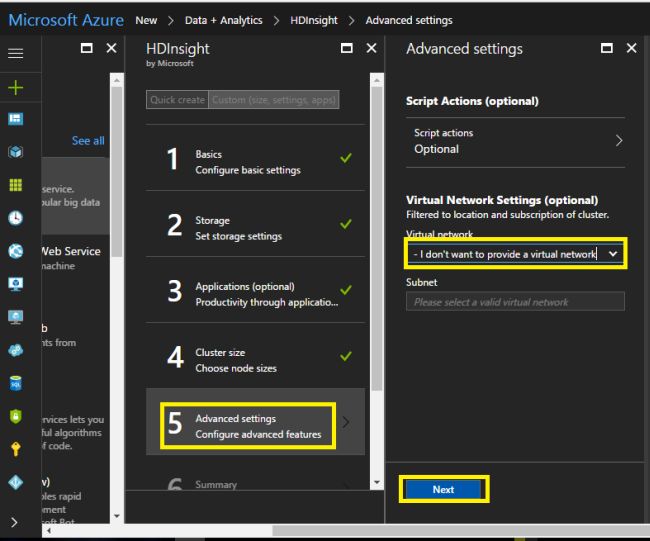Open Script actions Optional row
Viewport: 650px width, 541px height.
[x=515, y=143]
